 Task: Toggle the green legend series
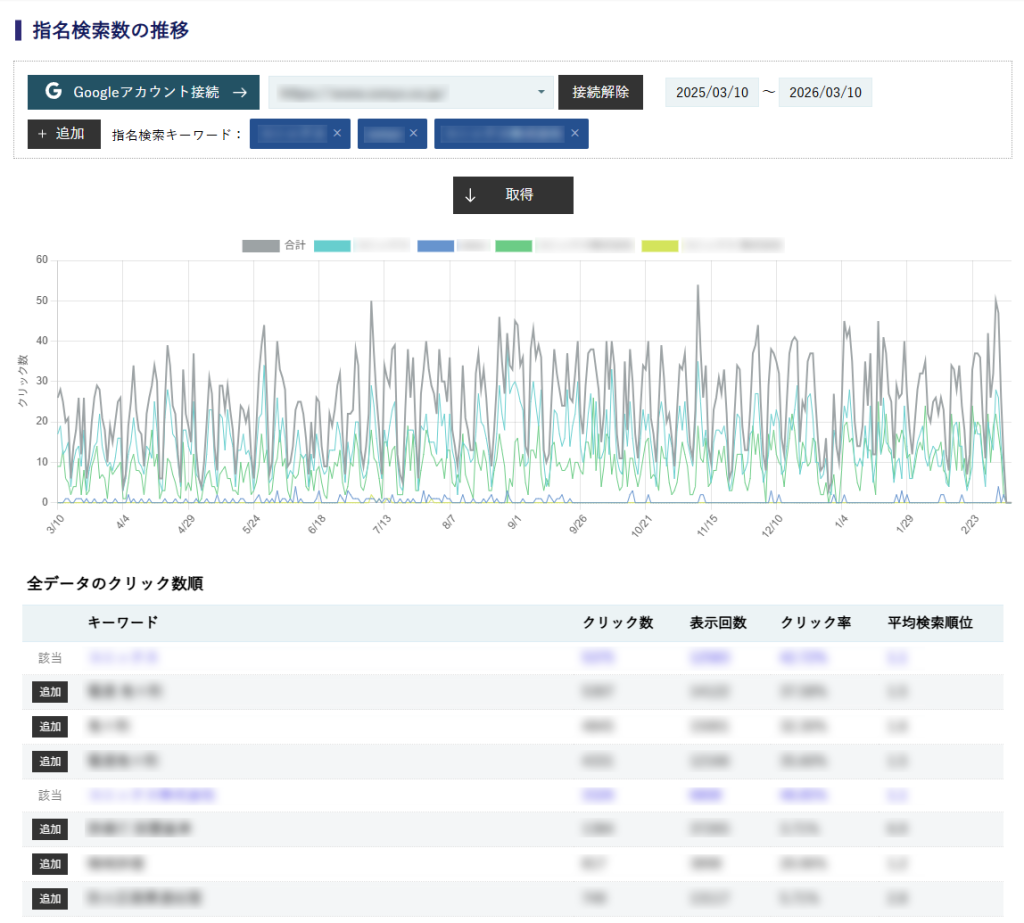click(514, 245)
